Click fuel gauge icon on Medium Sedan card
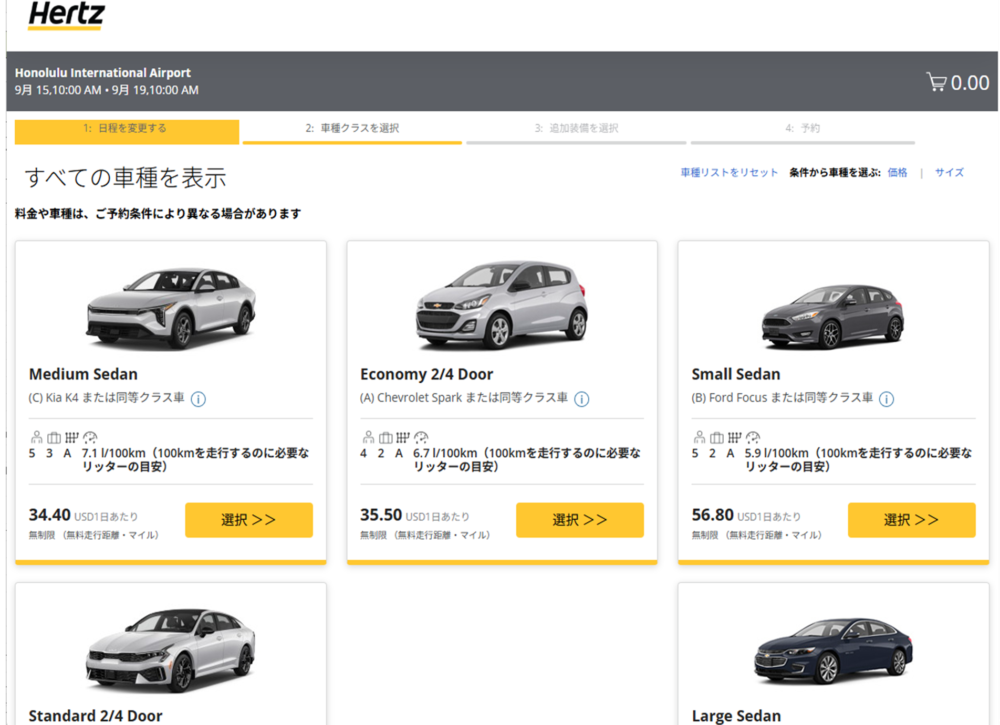This screenshot has width=1000, height=725. 90,437
